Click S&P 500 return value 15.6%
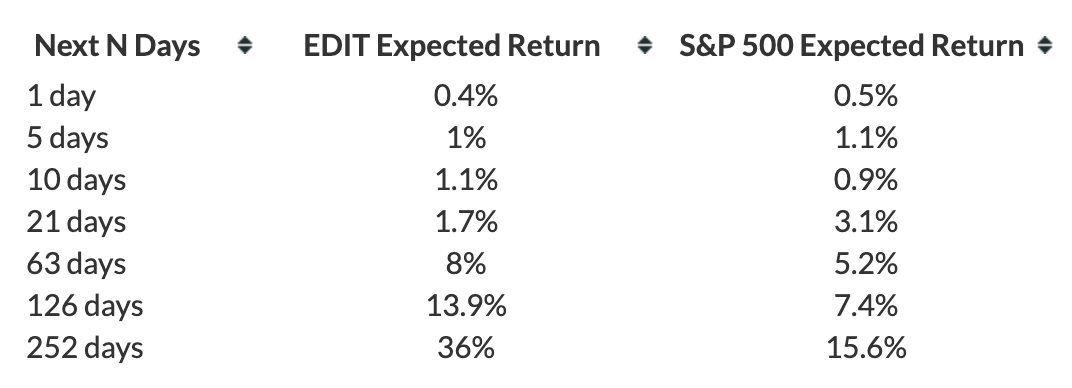The width and height of the screenshot is (1072, 388). (866, 348)
